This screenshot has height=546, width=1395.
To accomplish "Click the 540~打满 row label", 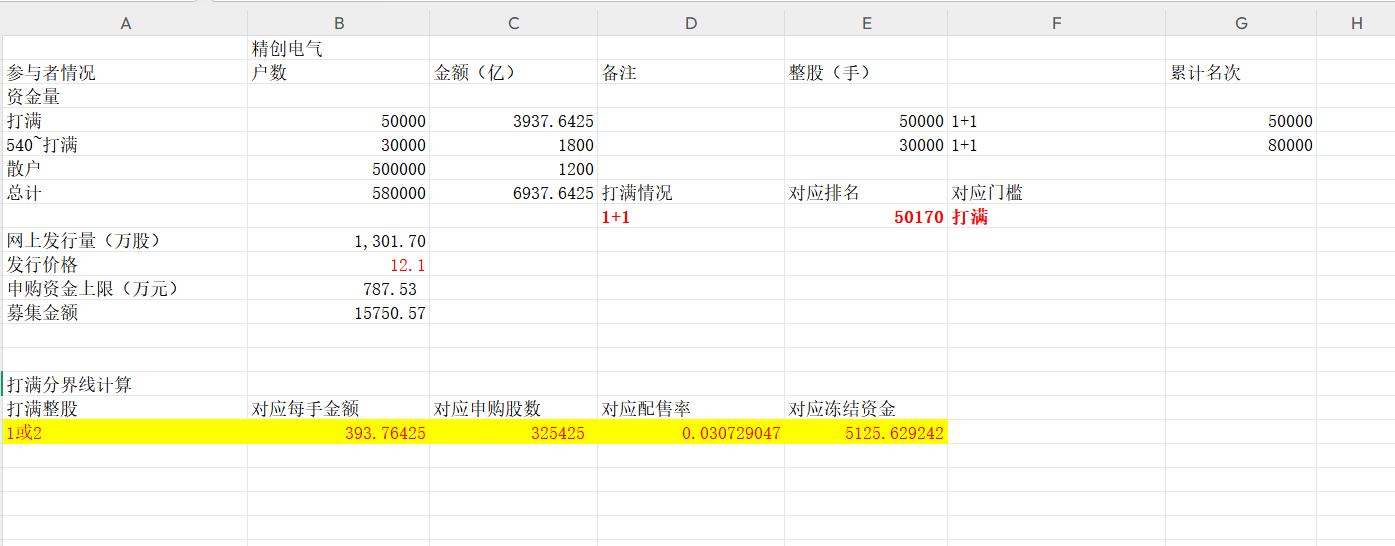I will tap(125, 144).
